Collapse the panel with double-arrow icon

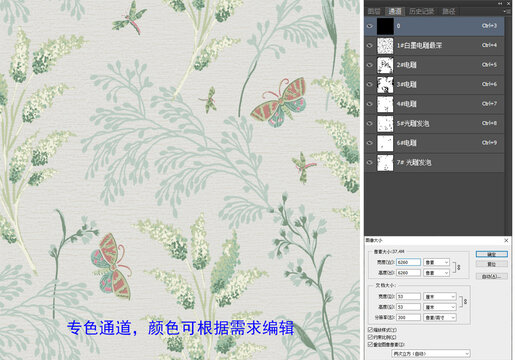tap(500, 3)
